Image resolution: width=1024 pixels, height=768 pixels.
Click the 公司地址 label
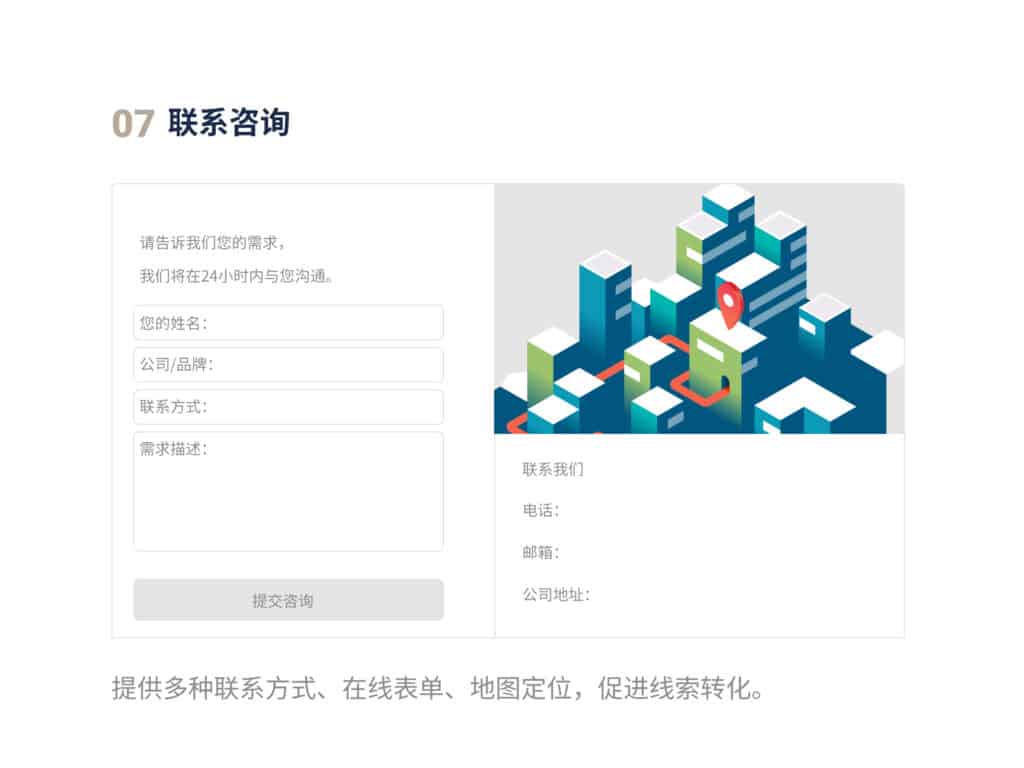pos(556,594)
